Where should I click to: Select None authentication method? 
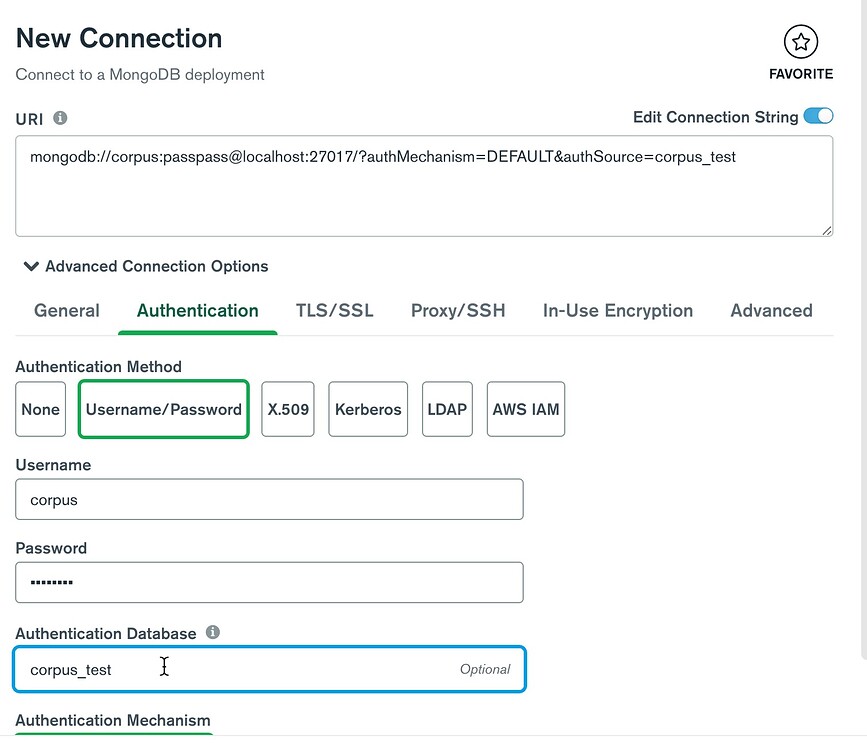pos(41,409)
